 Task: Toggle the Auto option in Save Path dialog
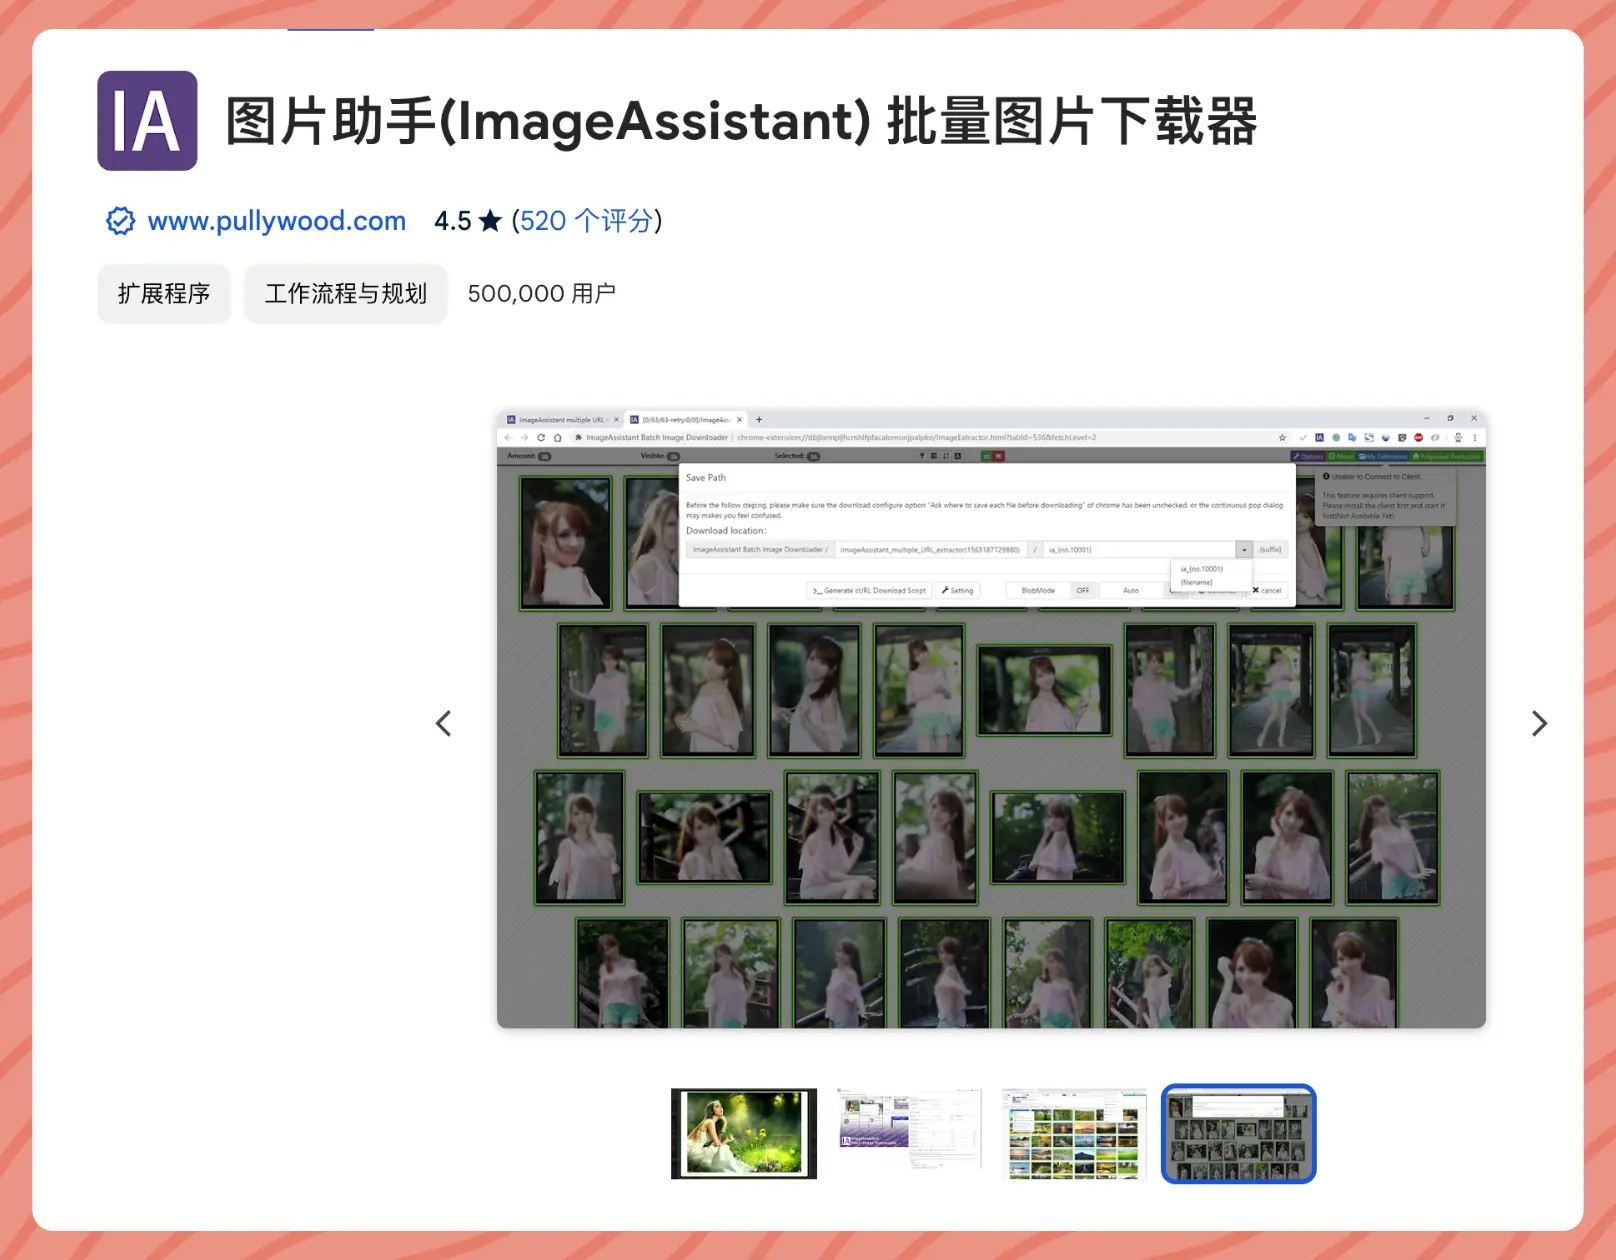click(1130, 591)
